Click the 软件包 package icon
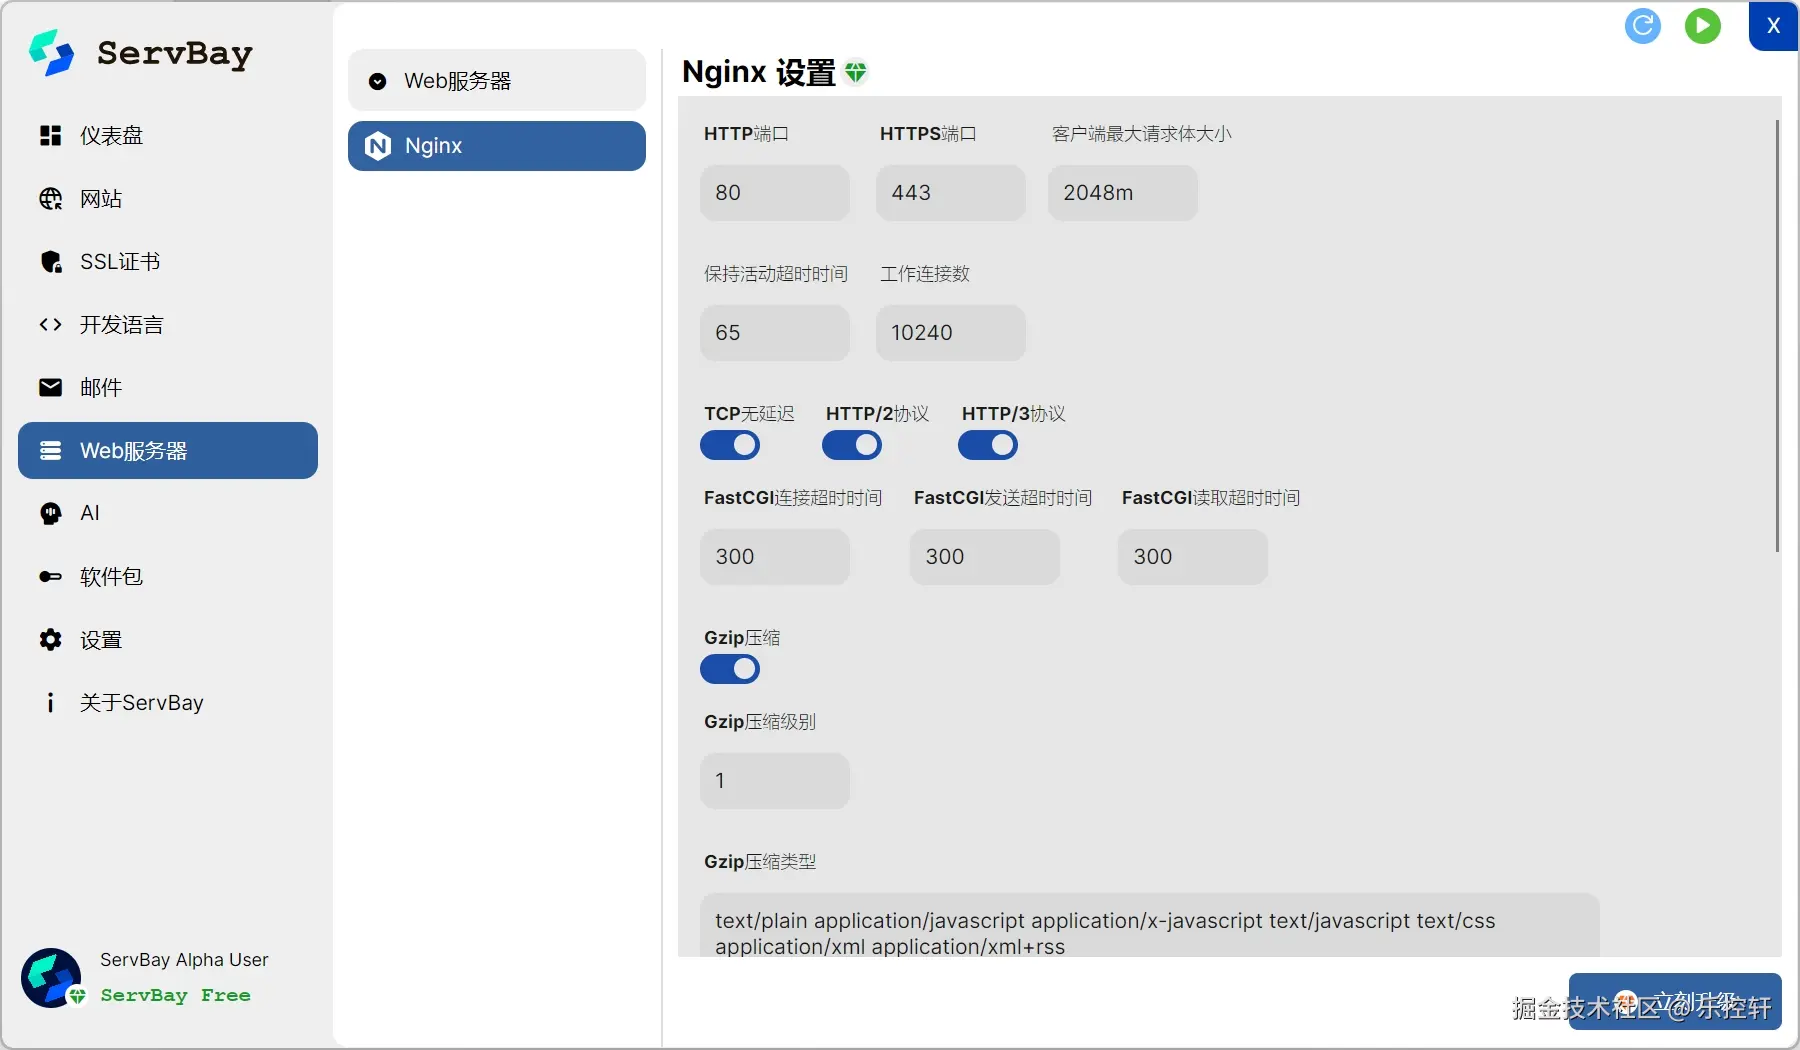The width and height of the screenshot is (1800, 1050). [x=50, y=576]
